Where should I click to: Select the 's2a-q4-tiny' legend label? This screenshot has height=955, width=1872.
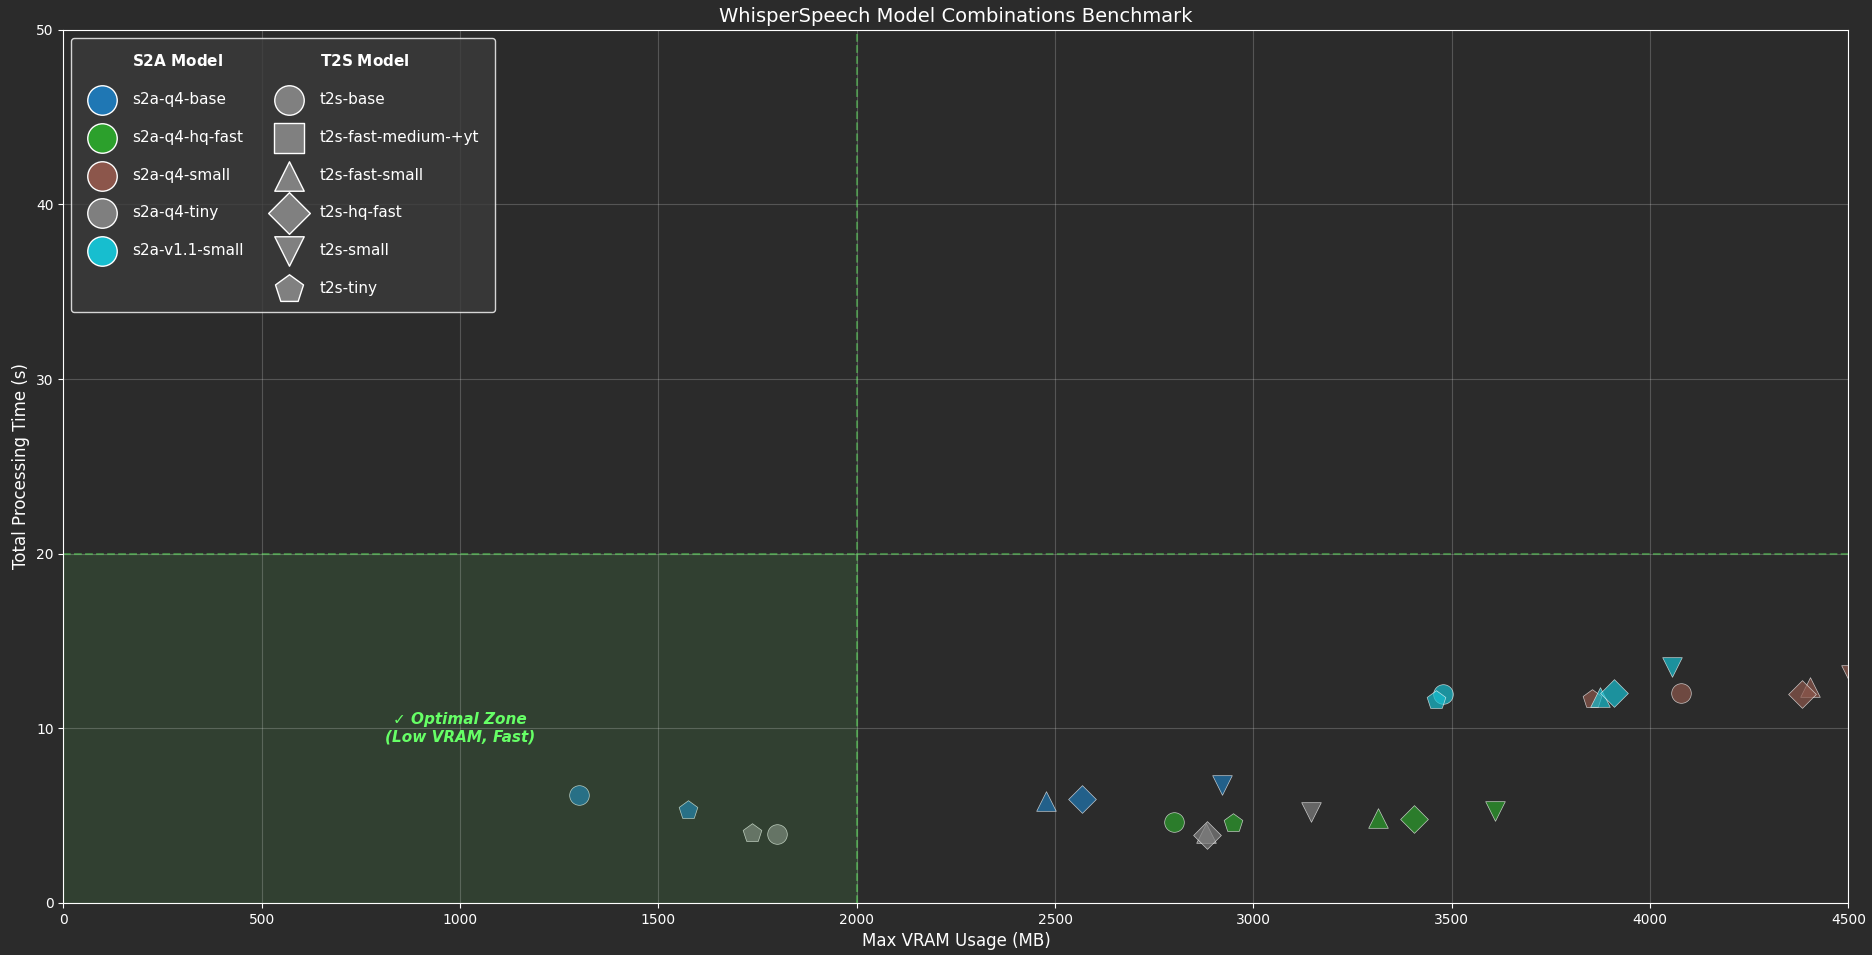point(175,212)
